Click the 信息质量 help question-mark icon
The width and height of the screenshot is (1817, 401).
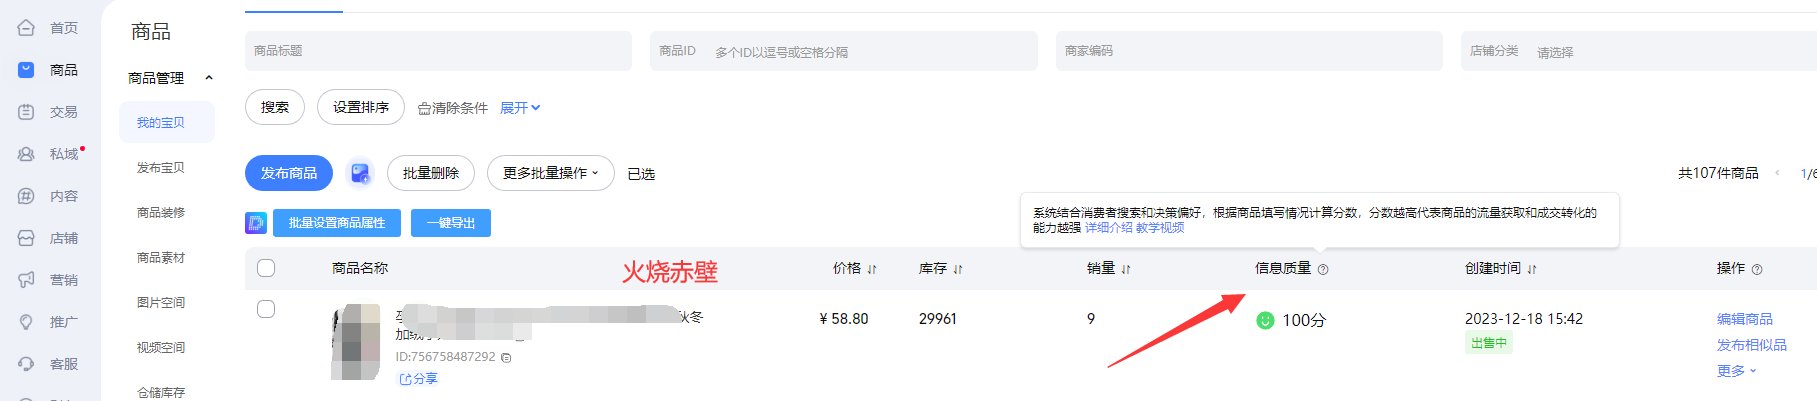pos(1323,269)
